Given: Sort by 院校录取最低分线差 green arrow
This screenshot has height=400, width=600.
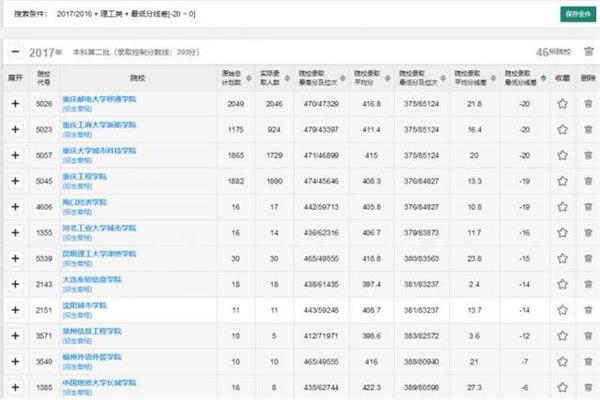Looking at the screenshot, I should tap(543, 78).
